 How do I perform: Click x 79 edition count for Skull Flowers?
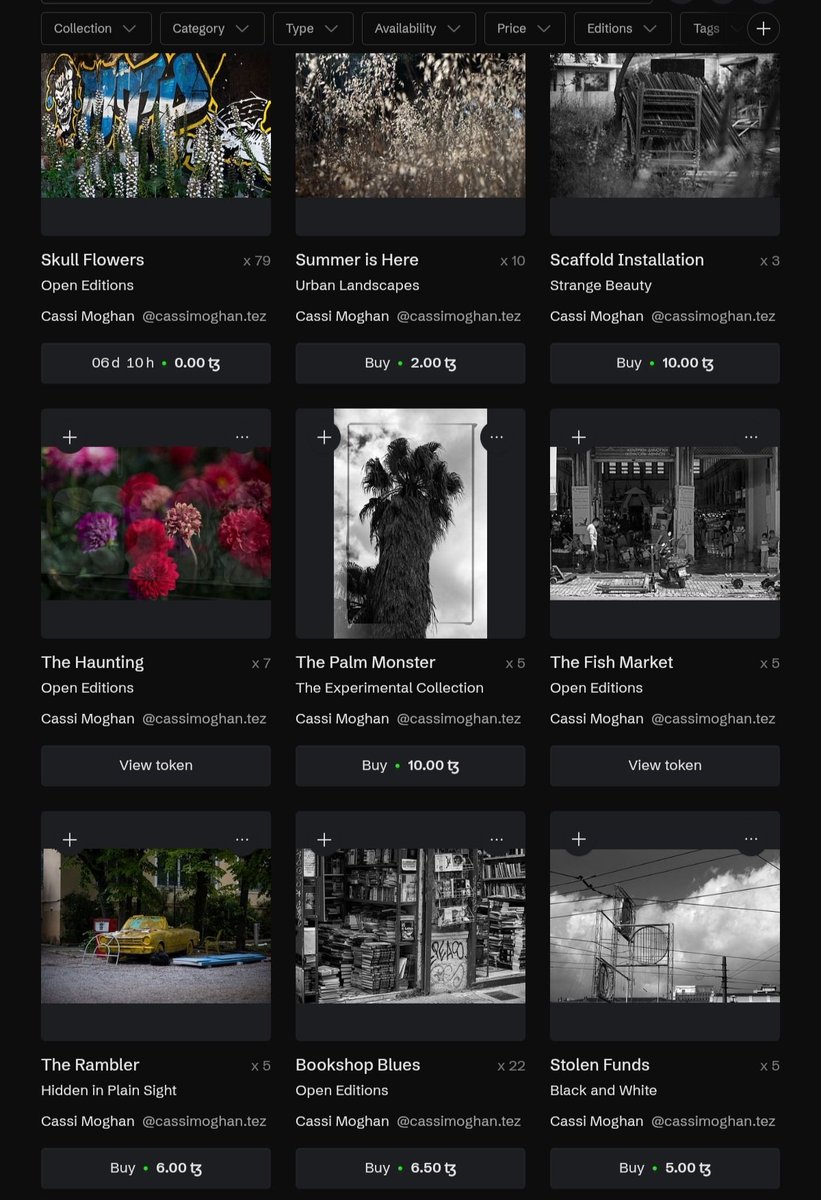(x=257, y=261)
